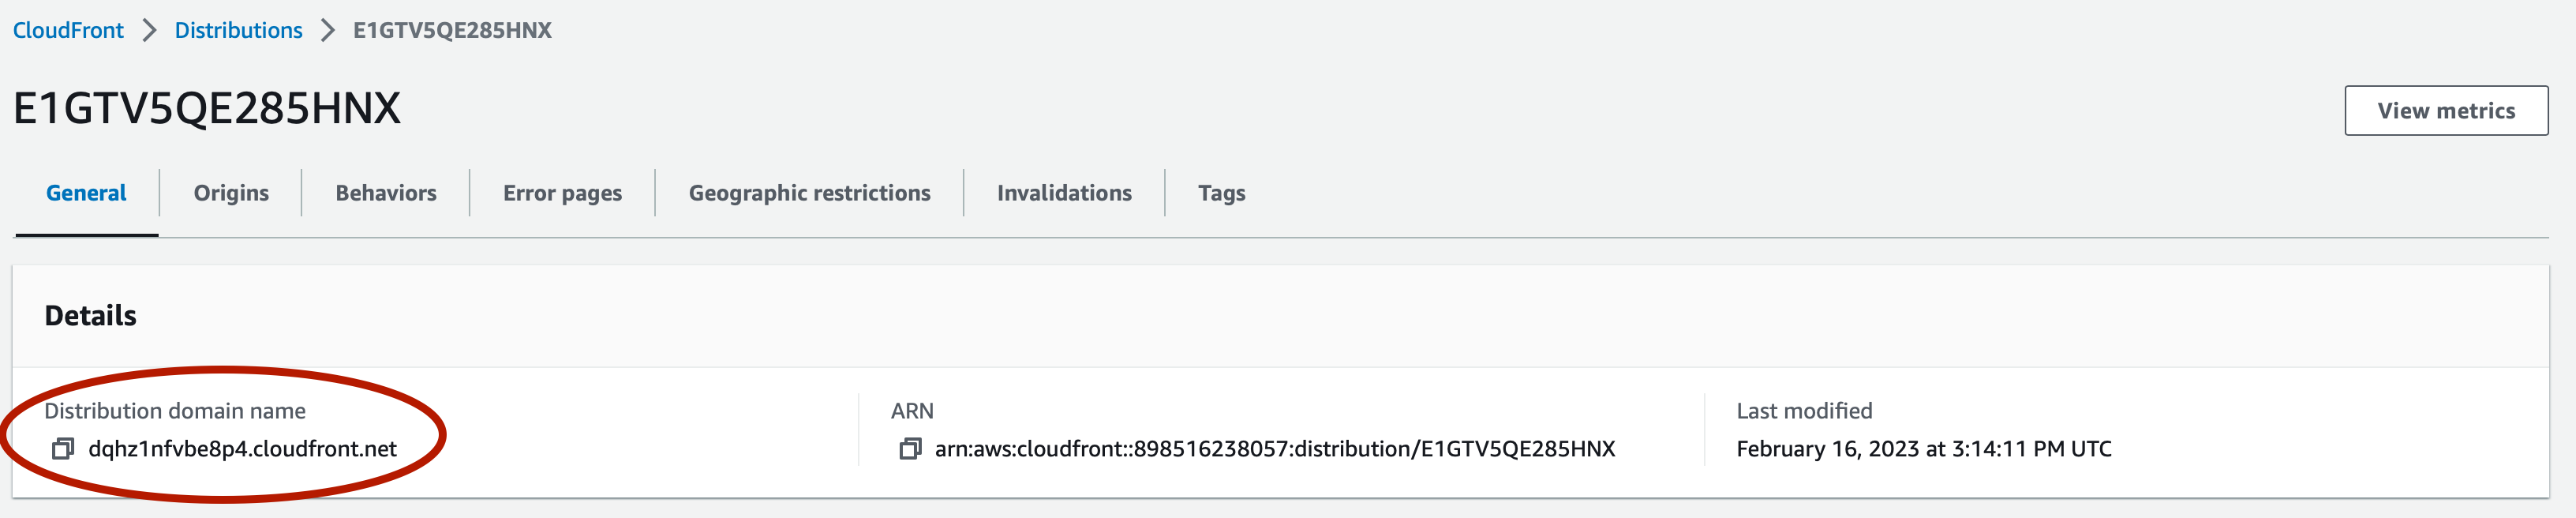Click the chevron after the CloudFront breadcrumb
Viewport: 2576px width, 518px height.
click(150, 30)
